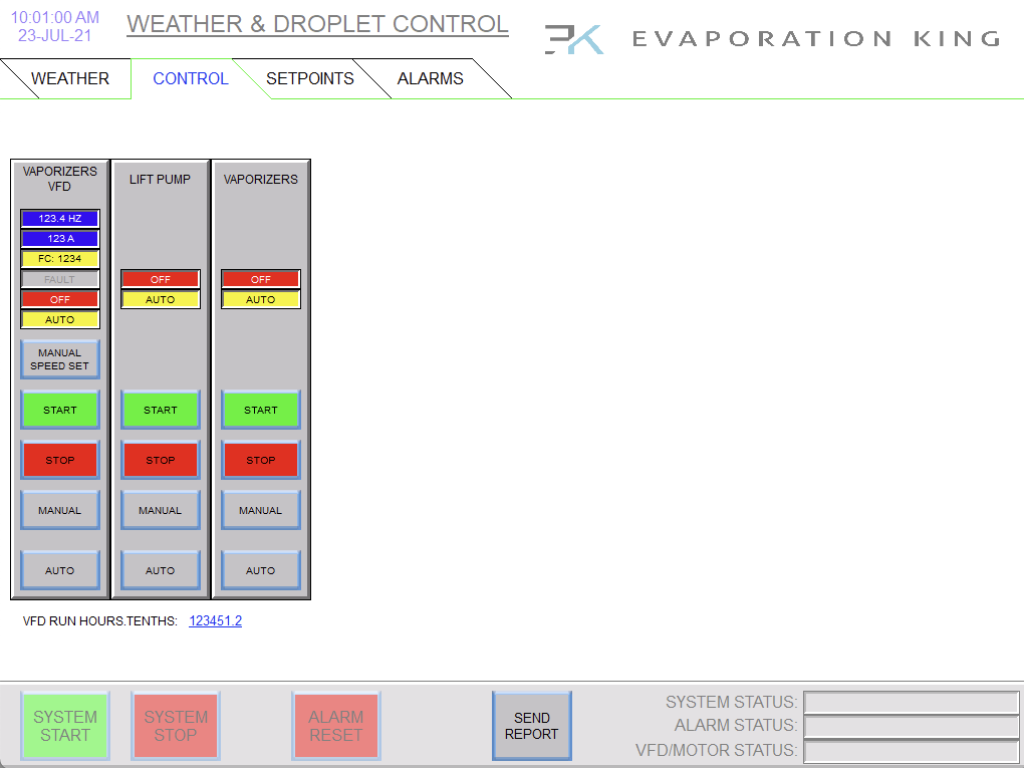This screenshot has width=1024, height=768.
Task: Click MANUAL SPEED SET for Vaporizers VFD
Action: coord(60,359)
